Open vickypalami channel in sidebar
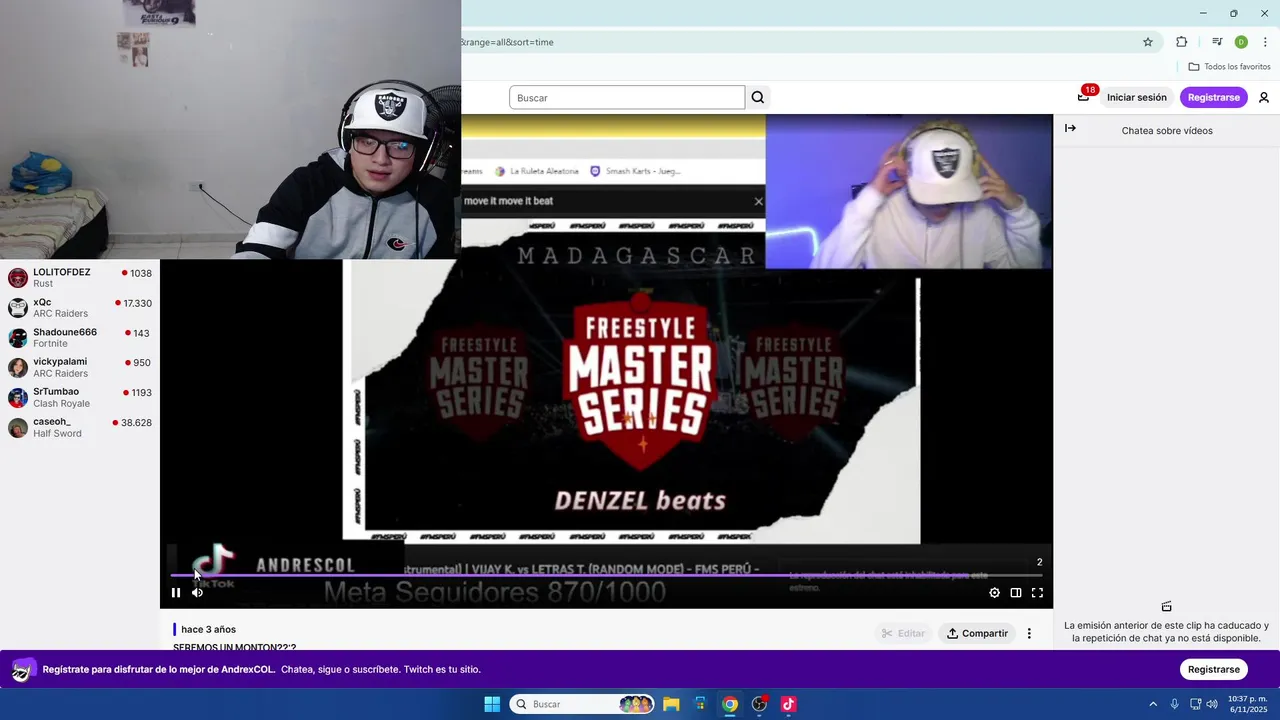Image resolution: width=1280 pixels, height=720 pixels. (80, 368)
